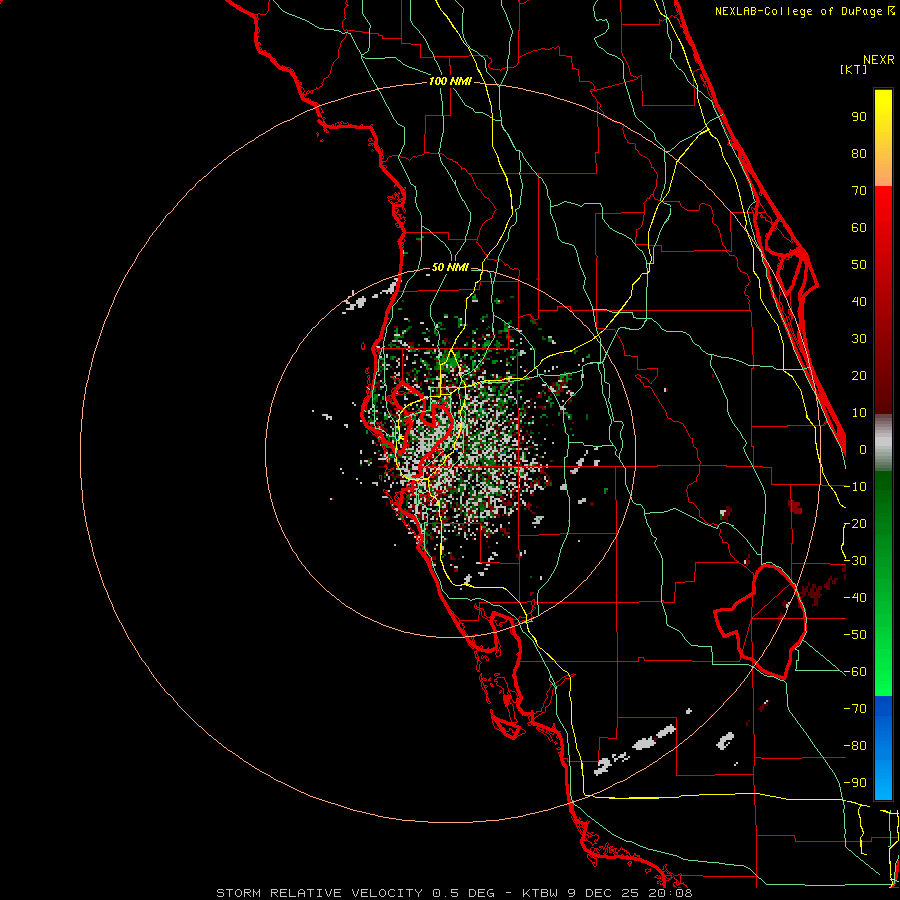Click the Lake Okeechobee thick red outline
This screenshot has width=900, height=900.
761,622
